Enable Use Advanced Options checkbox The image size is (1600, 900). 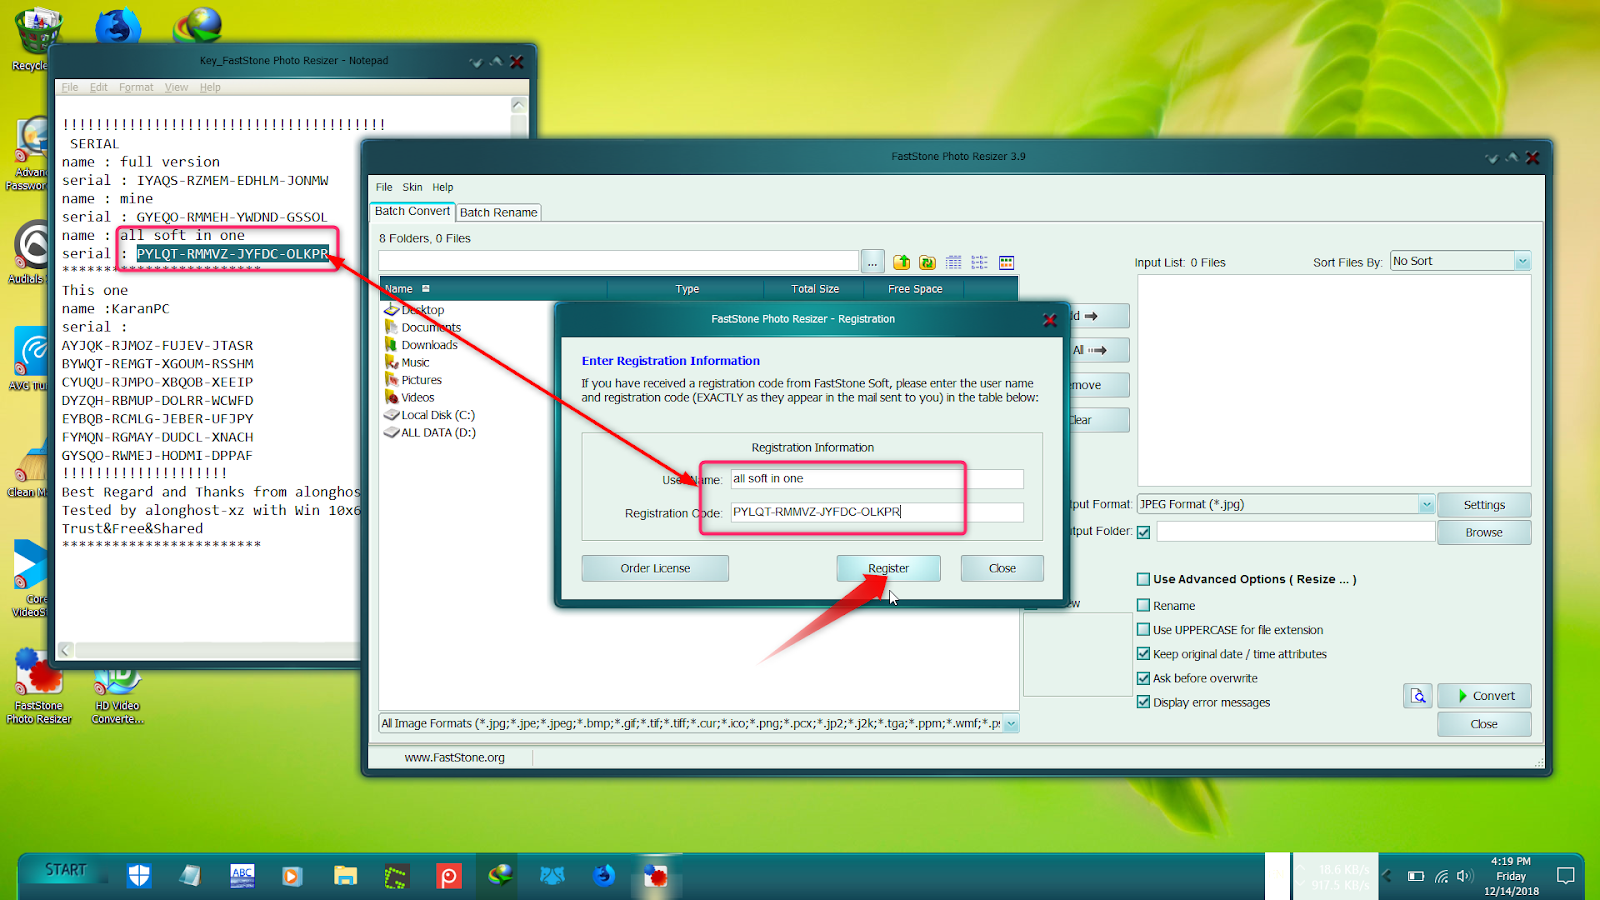(x=1143, y=579)
